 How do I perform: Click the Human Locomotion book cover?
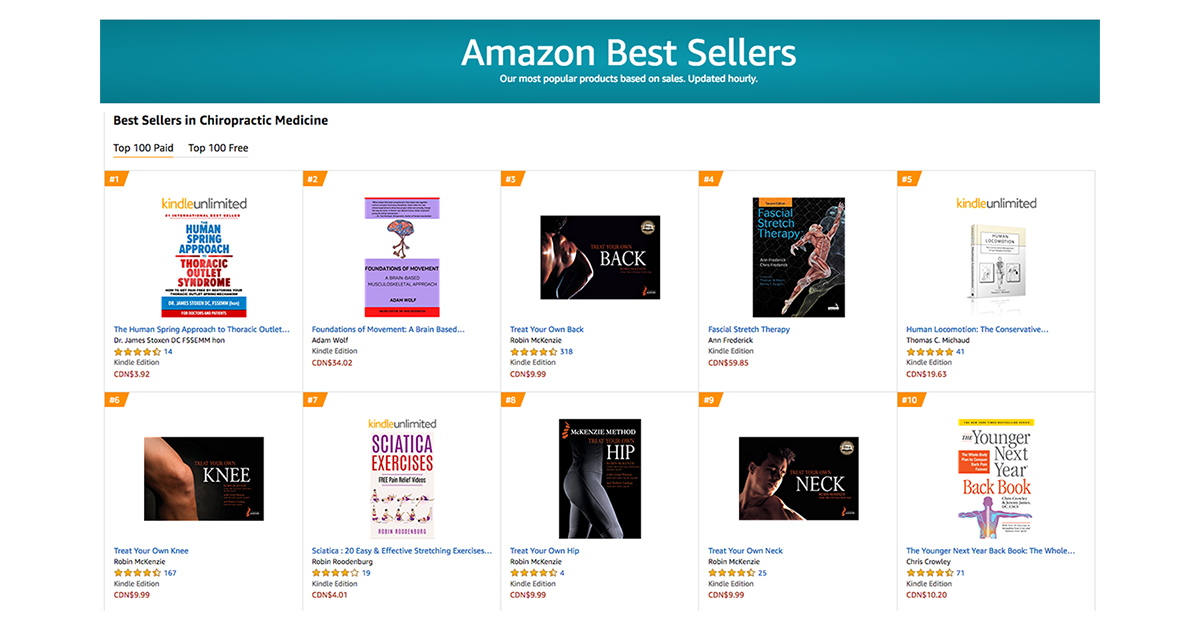pyautogui.click(x=996, y=263)
